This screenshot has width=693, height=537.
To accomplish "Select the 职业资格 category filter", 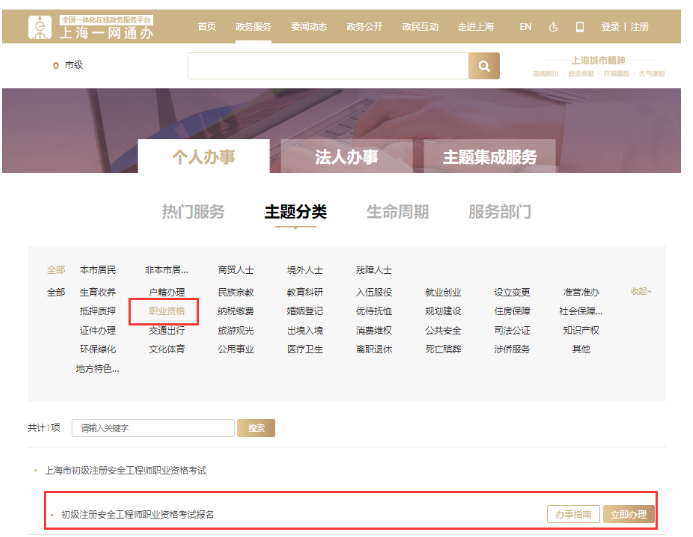I will coord(166,311).
